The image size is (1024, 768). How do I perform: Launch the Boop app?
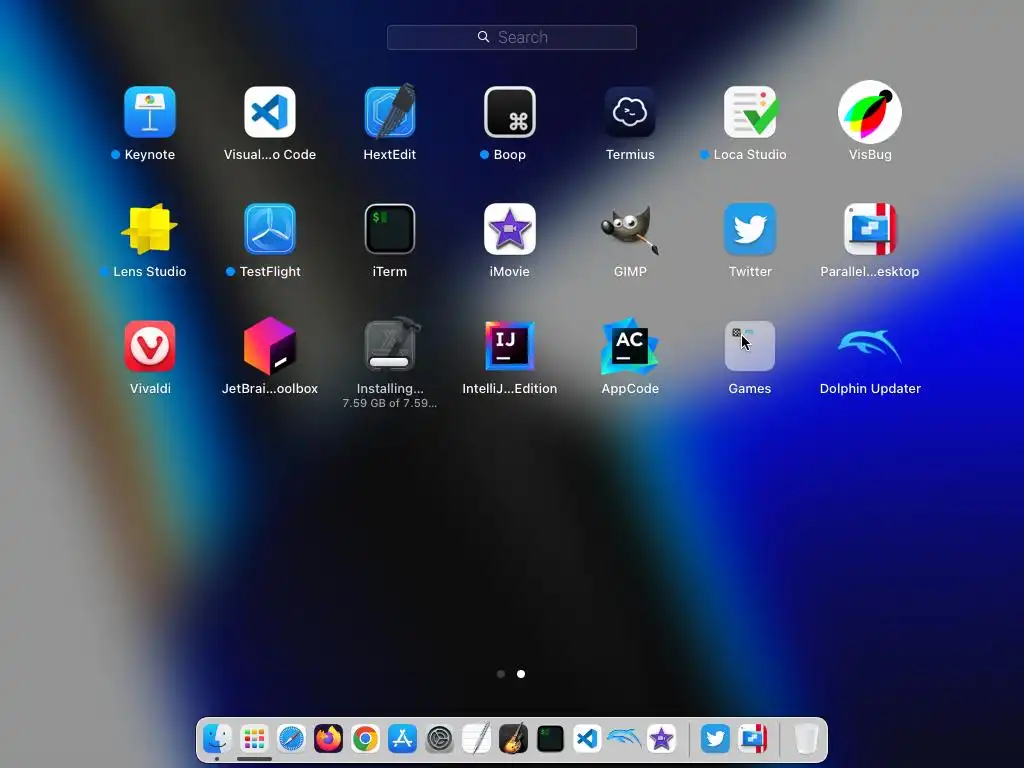510,112
